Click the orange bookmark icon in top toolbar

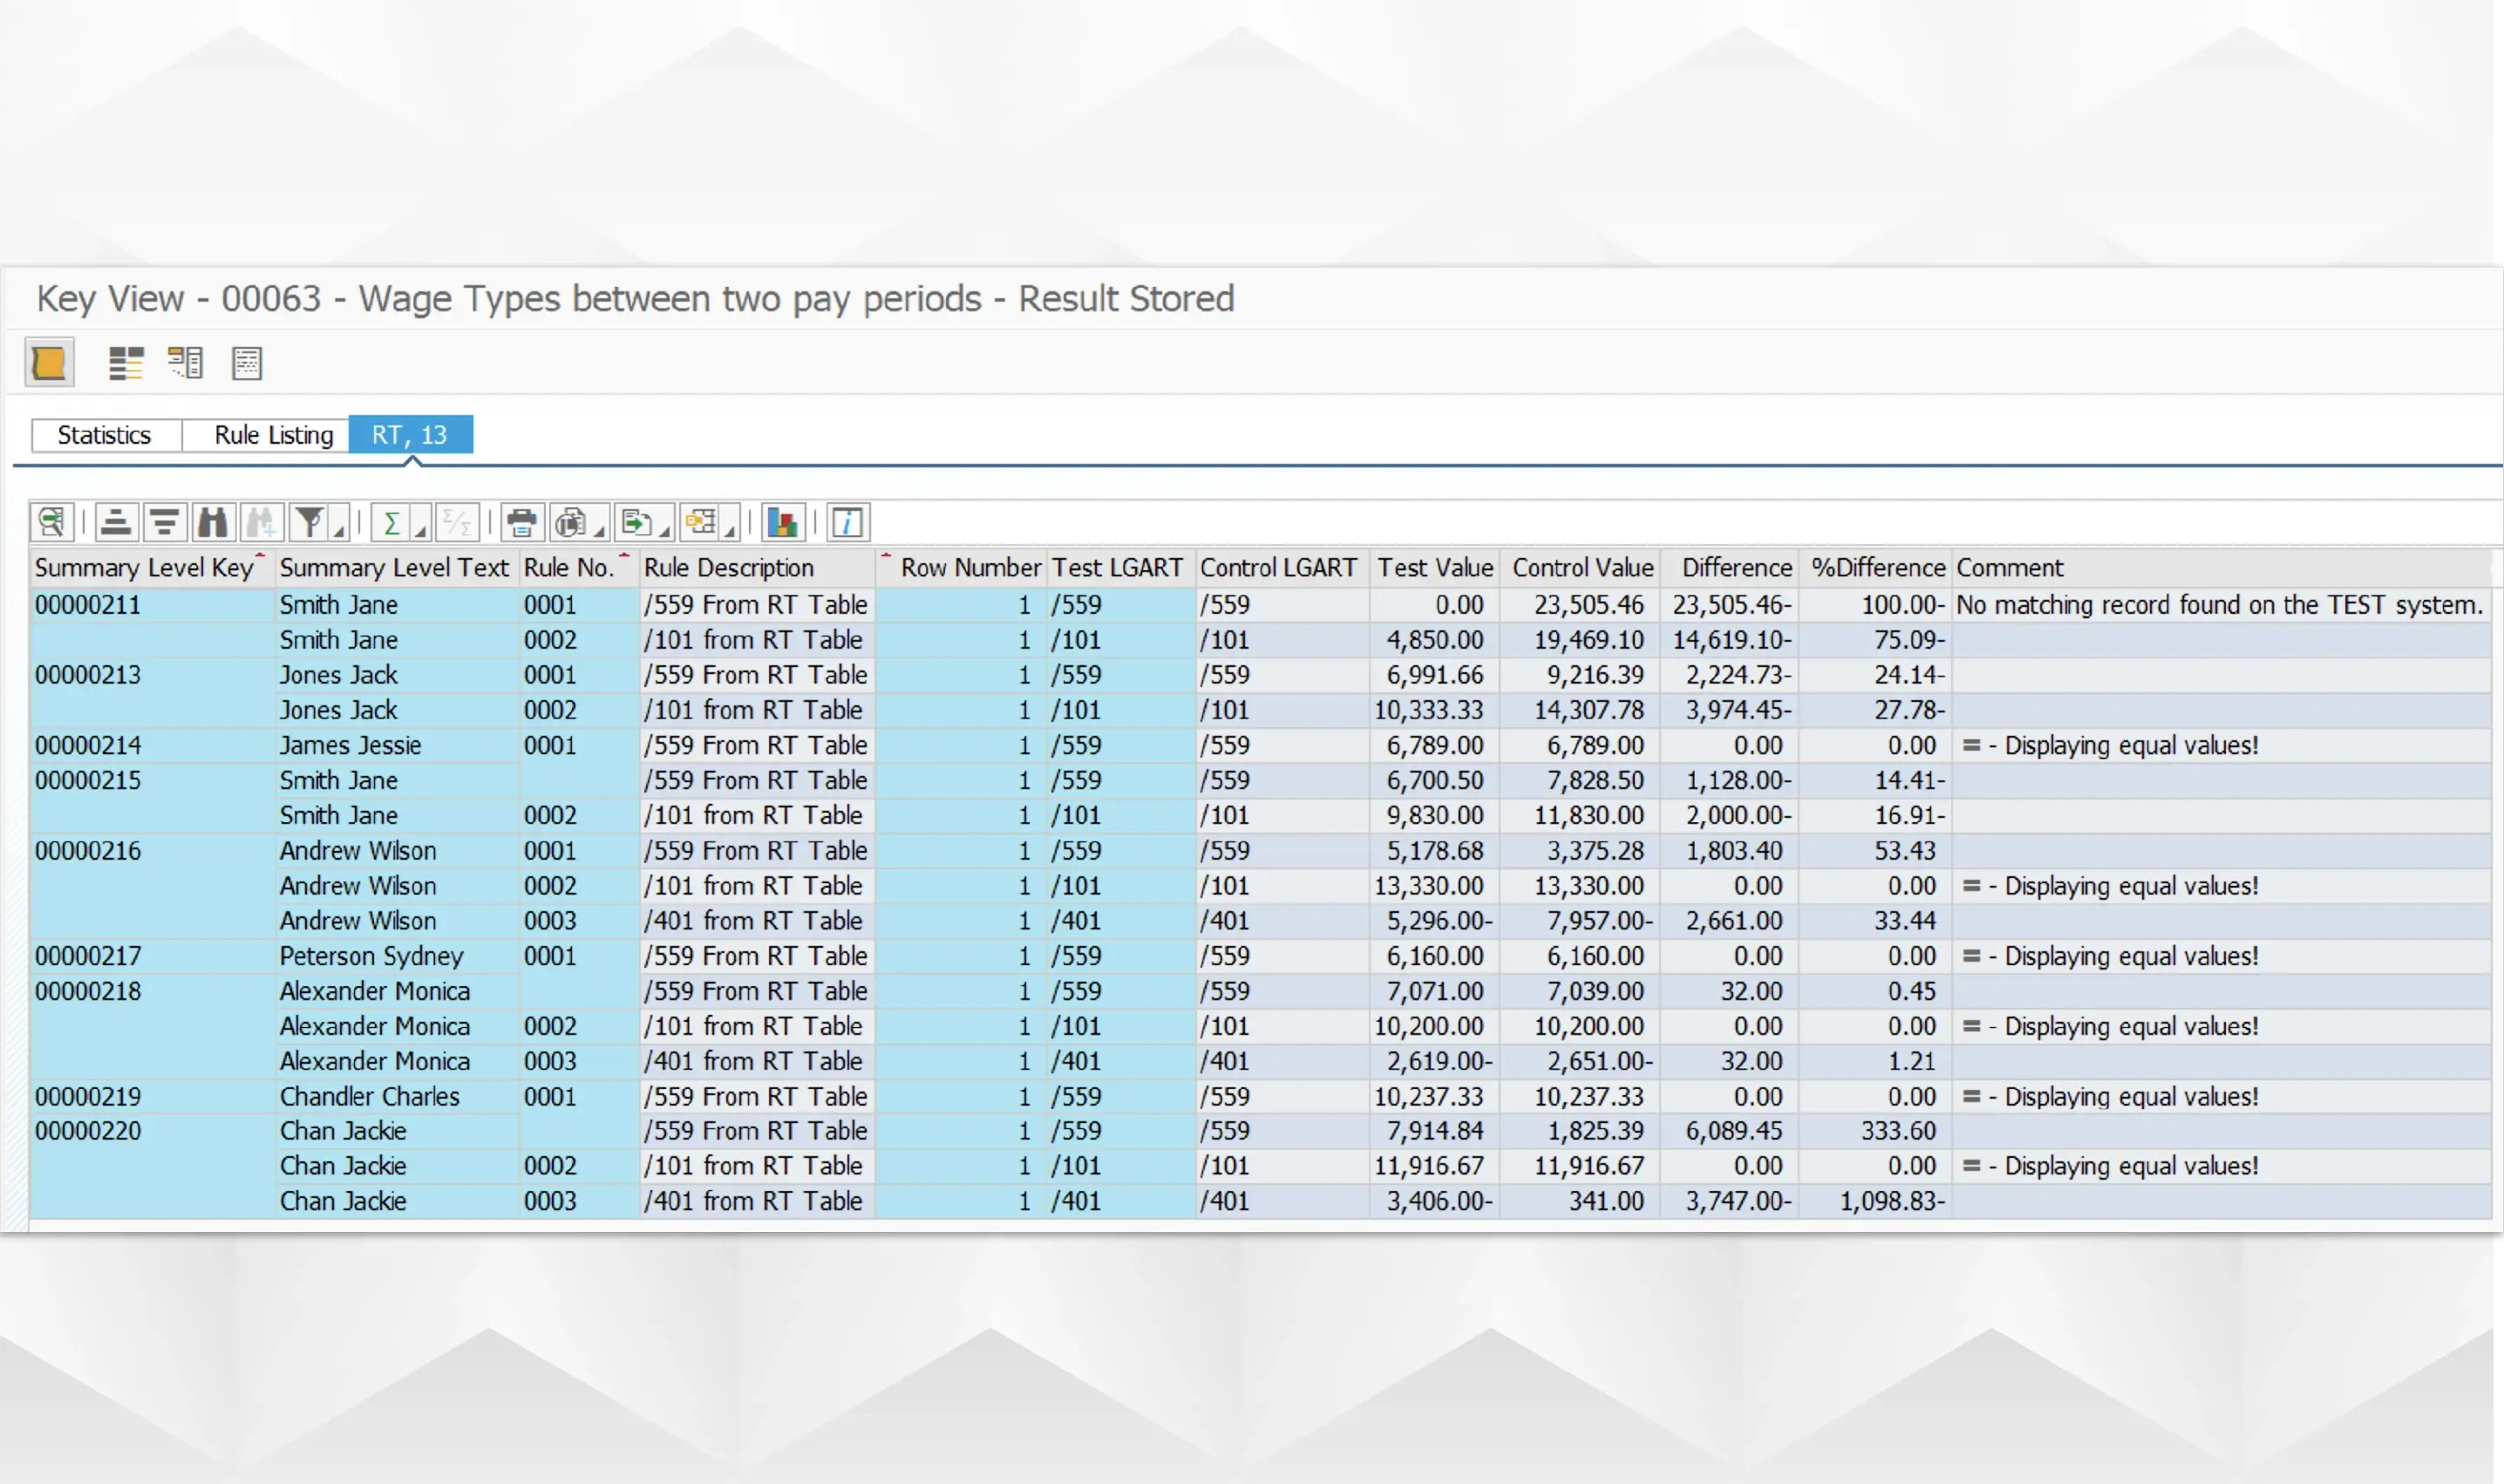pos(48,362)
